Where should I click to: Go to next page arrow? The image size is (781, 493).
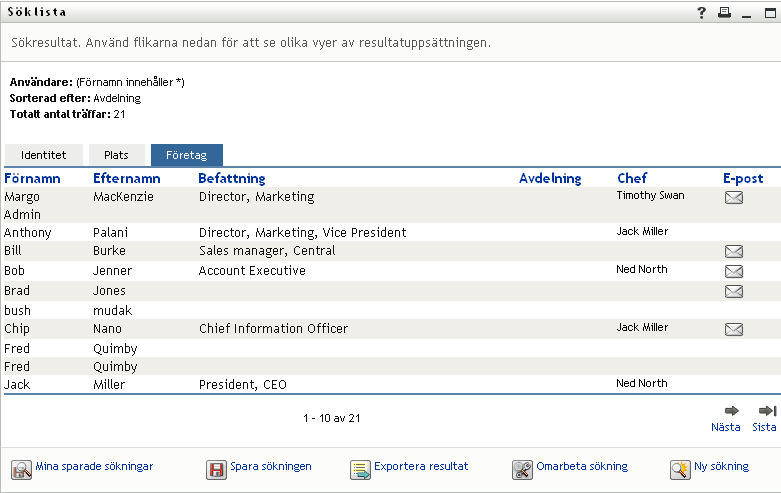[x=732, y=411]
